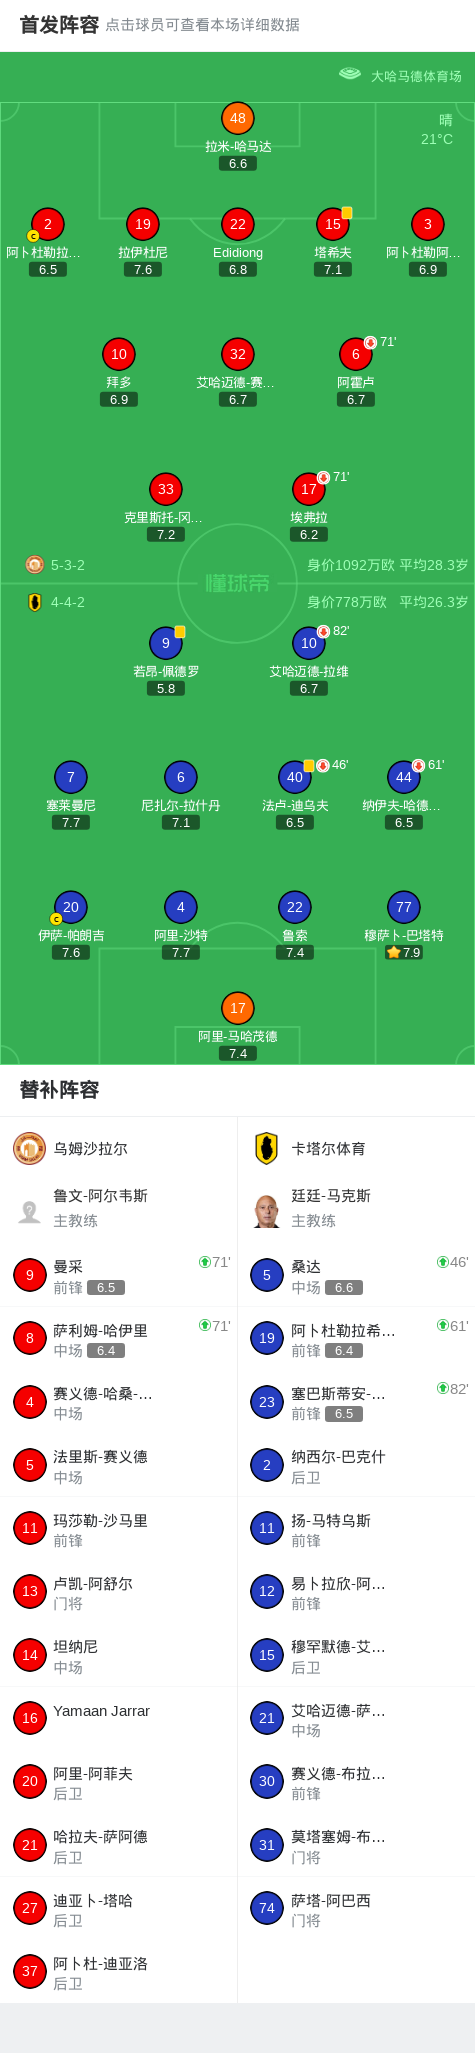Click the 5-3-2 formation label
Viewport: 475px width, 2053px height.
pos(68,565)
